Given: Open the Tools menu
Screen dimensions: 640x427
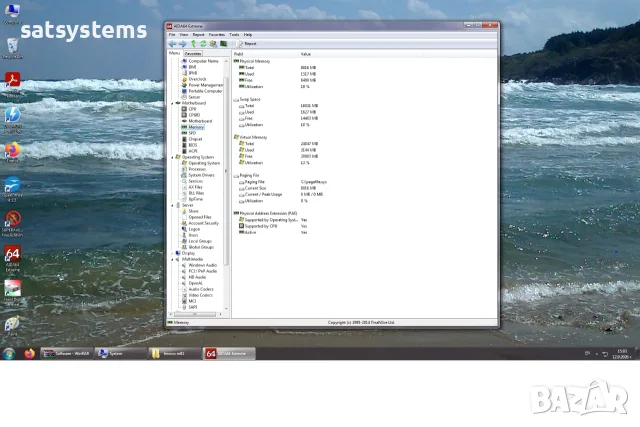Looking at the screenshot, I should pos(234,35).
